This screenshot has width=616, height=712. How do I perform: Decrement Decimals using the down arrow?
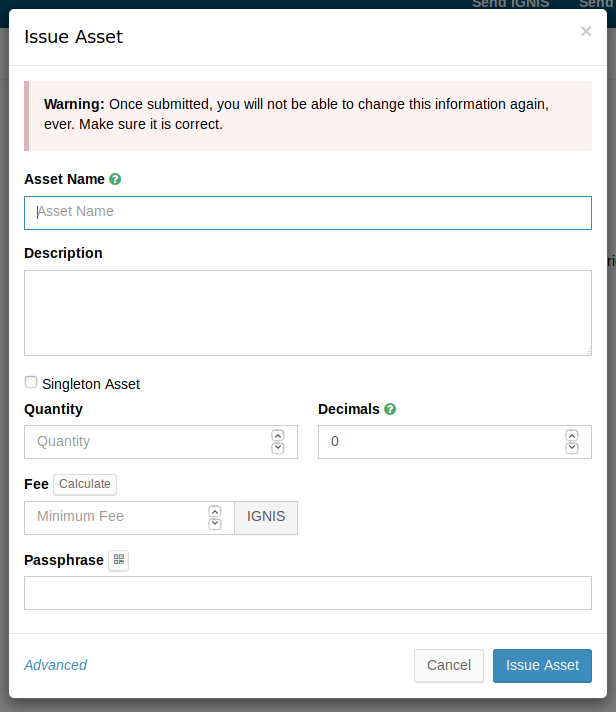point(572,447)
